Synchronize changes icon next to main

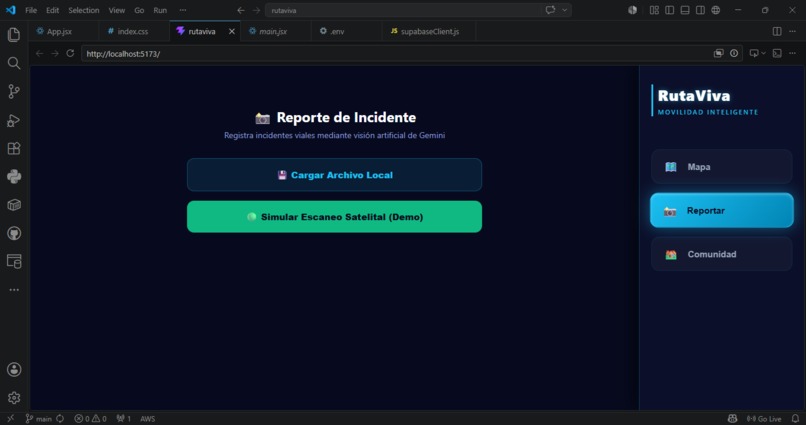tap(60, 418)
